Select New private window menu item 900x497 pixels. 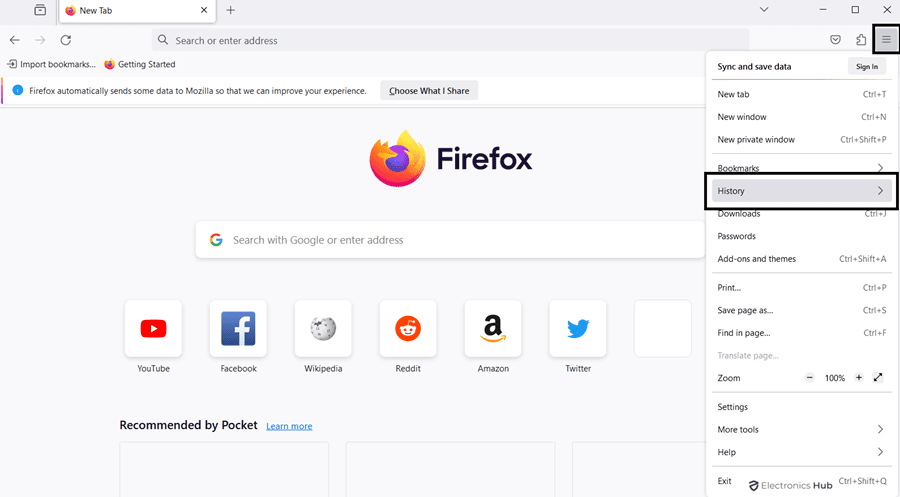pyautogui.click(x=756, y=140)
